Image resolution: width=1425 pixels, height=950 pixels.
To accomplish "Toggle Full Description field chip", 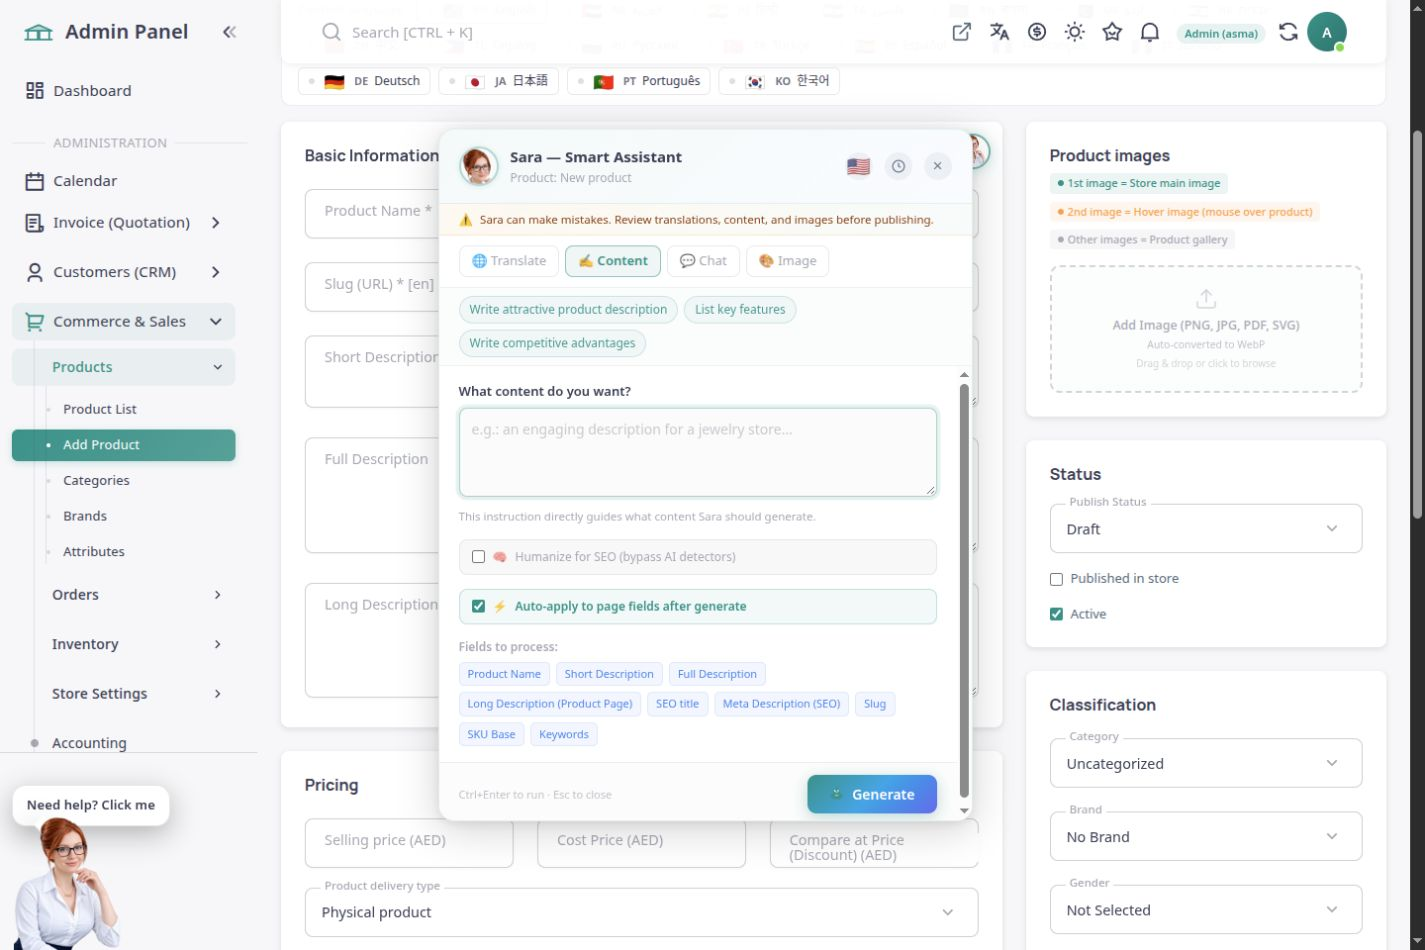I will (717, 674).
